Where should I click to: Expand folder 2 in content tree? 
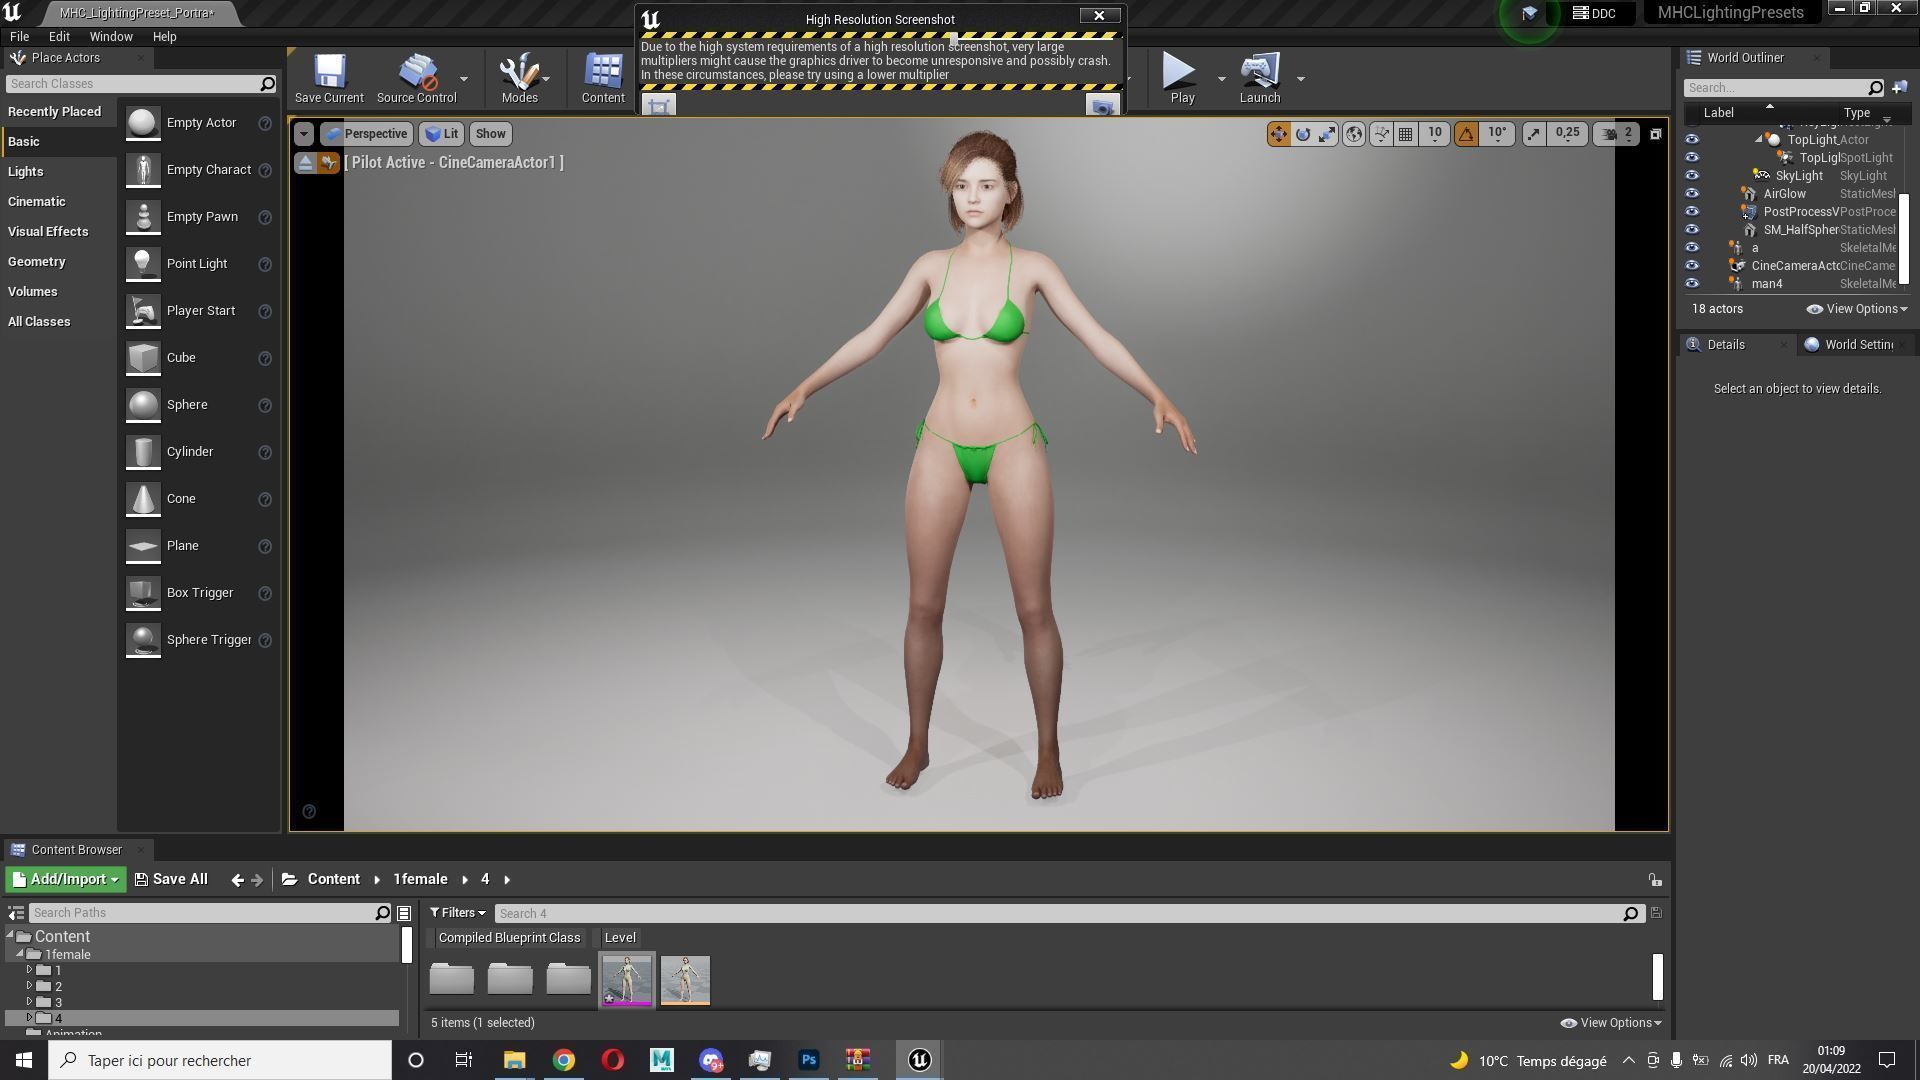(29, 986)
